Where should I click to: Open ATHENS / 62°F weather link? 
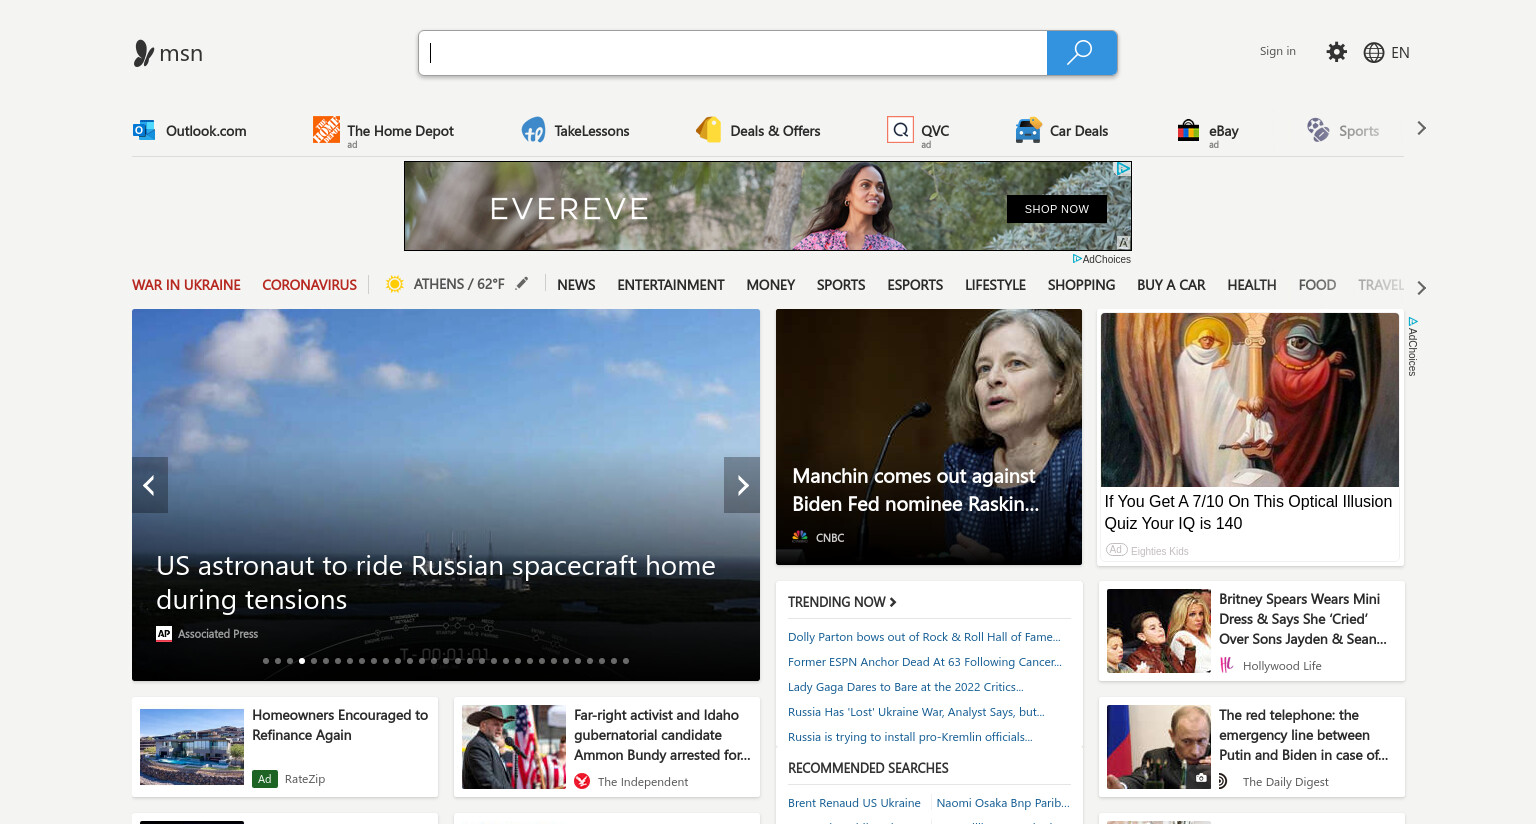click(459, 284)
